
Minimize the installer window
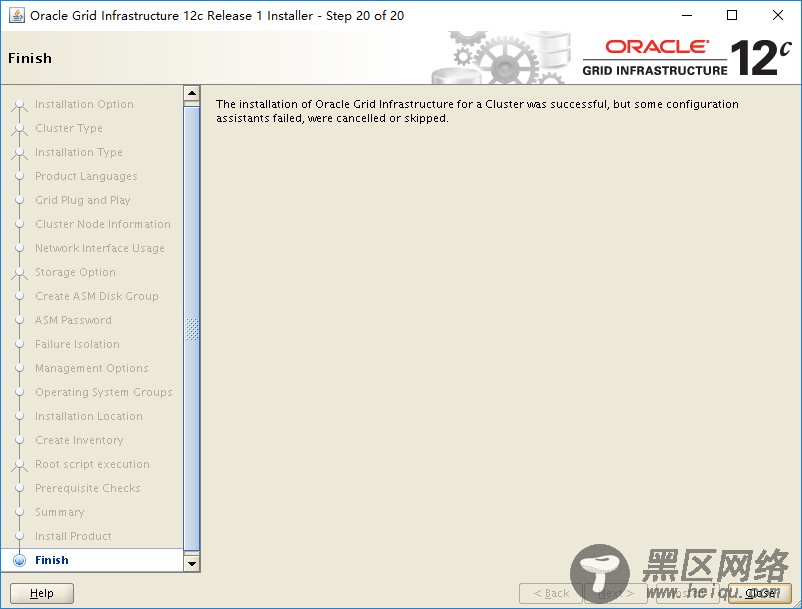click(x=687, y=15)
